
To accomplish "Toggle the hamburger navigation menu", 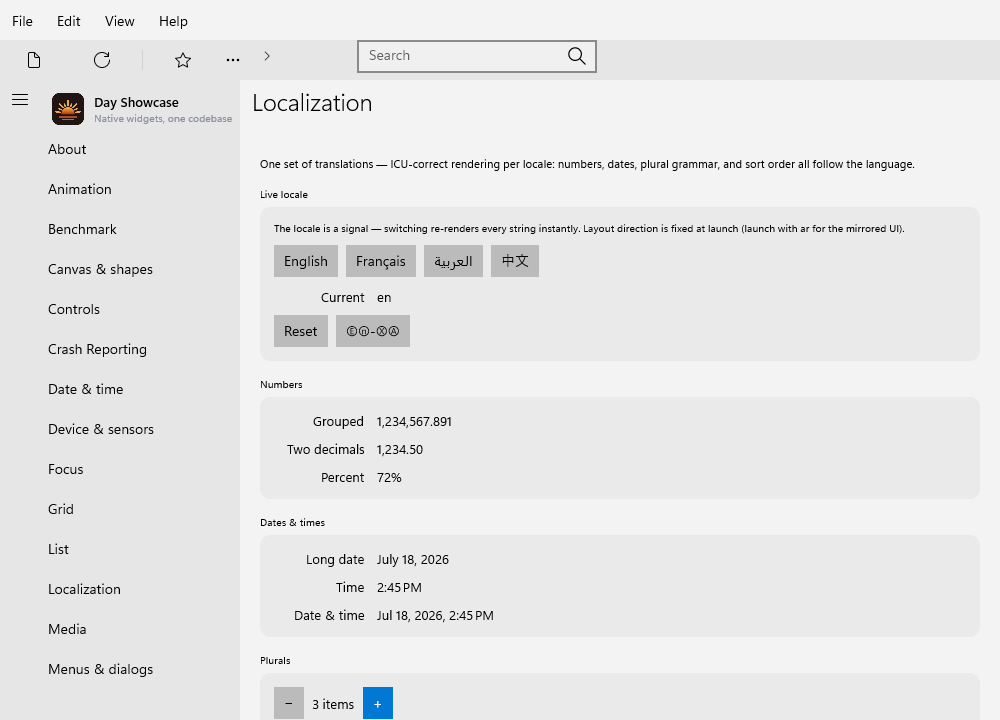I will click(20, 99).
